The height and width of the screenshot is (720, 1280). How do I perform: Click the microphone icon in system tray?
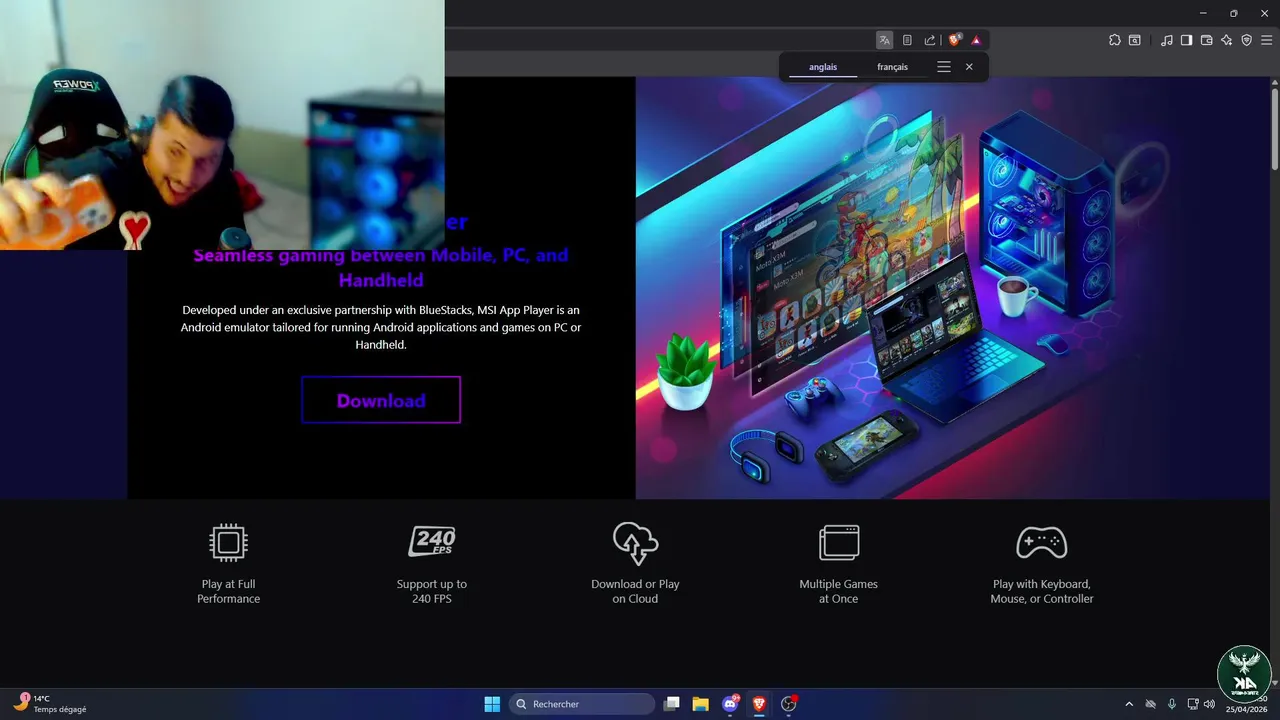[1172, 704]
